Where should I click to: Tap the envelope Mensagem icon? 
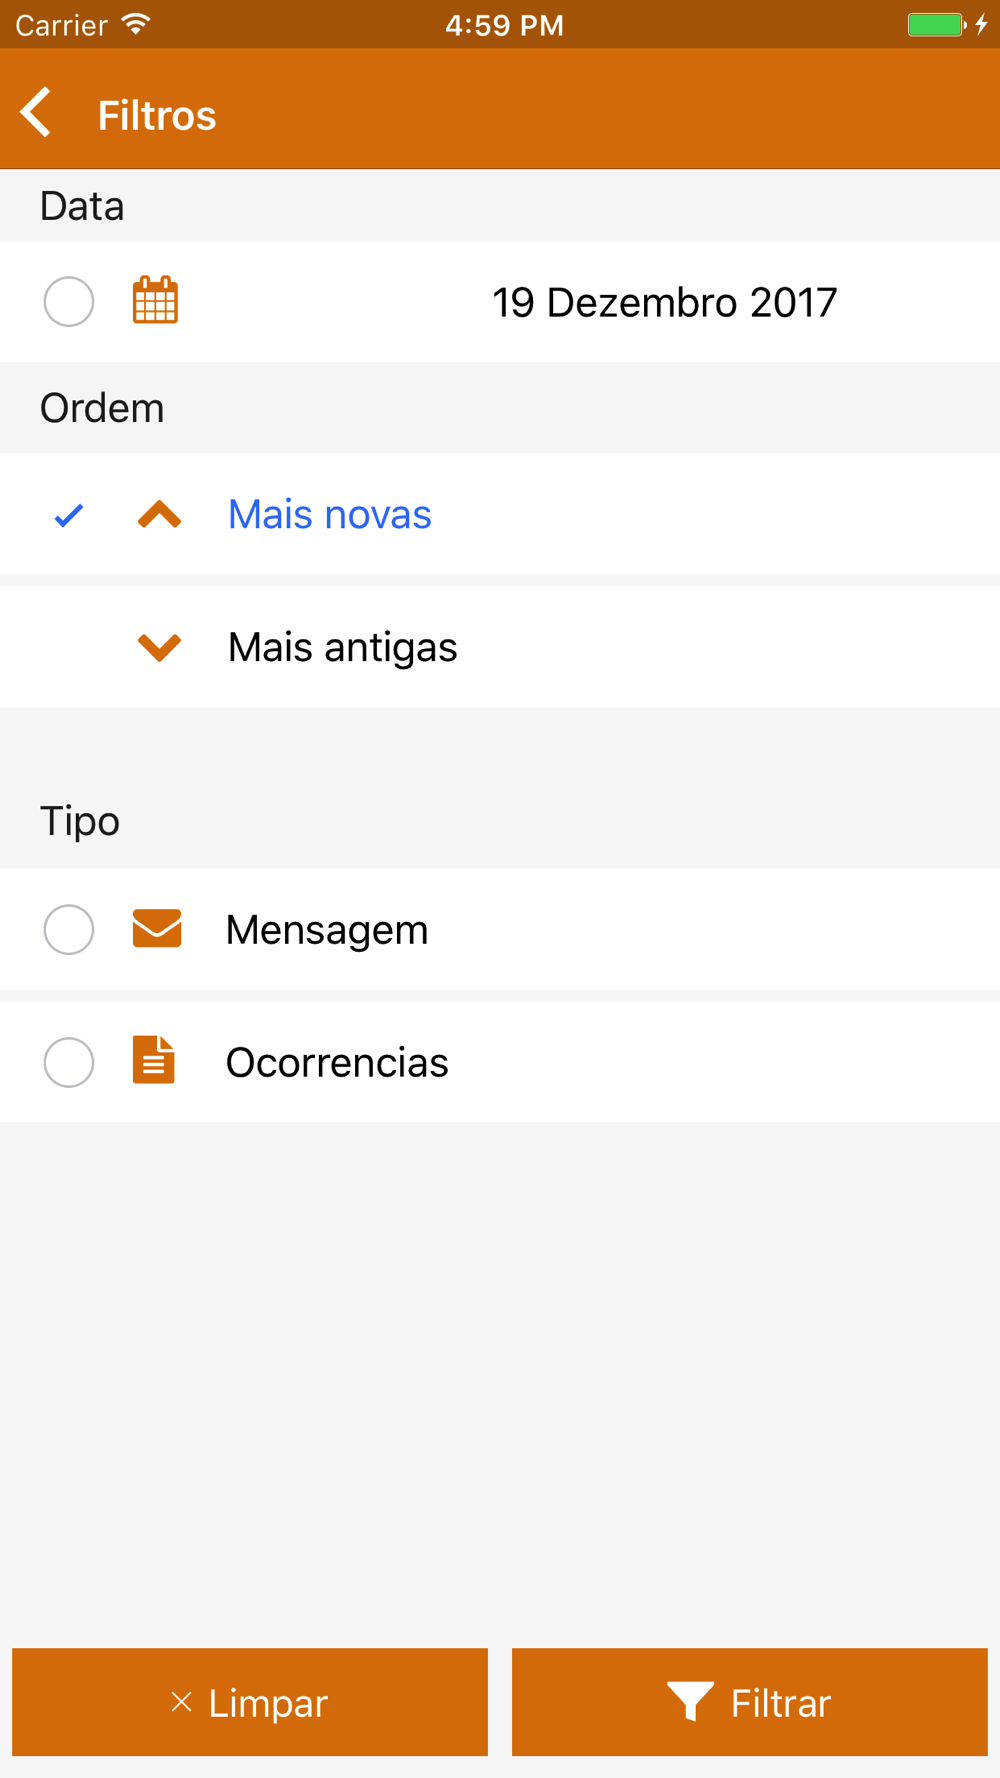tap(157, 929)
